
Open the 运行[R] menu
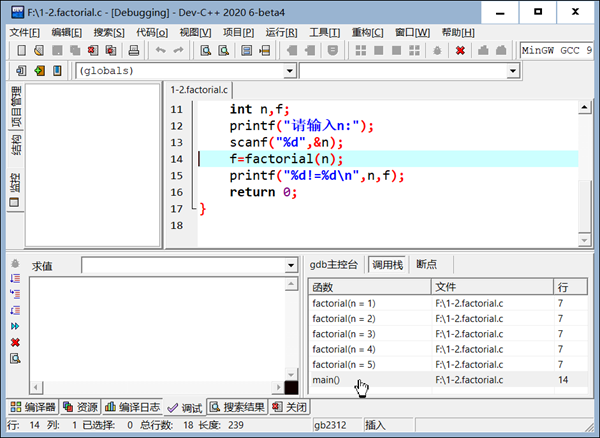[282, 32]
